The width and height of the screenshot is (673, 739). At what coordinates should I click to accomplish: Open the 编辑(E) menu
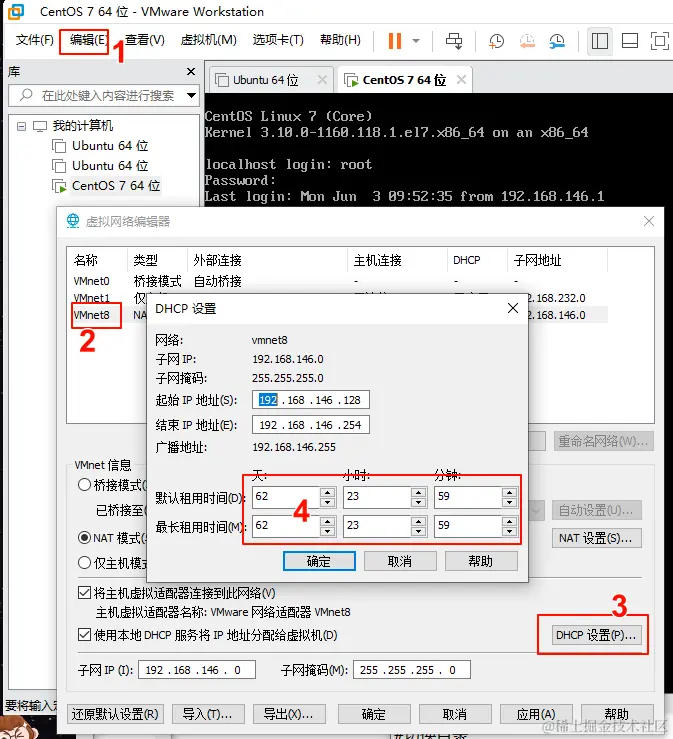click(x=88, y=40)
